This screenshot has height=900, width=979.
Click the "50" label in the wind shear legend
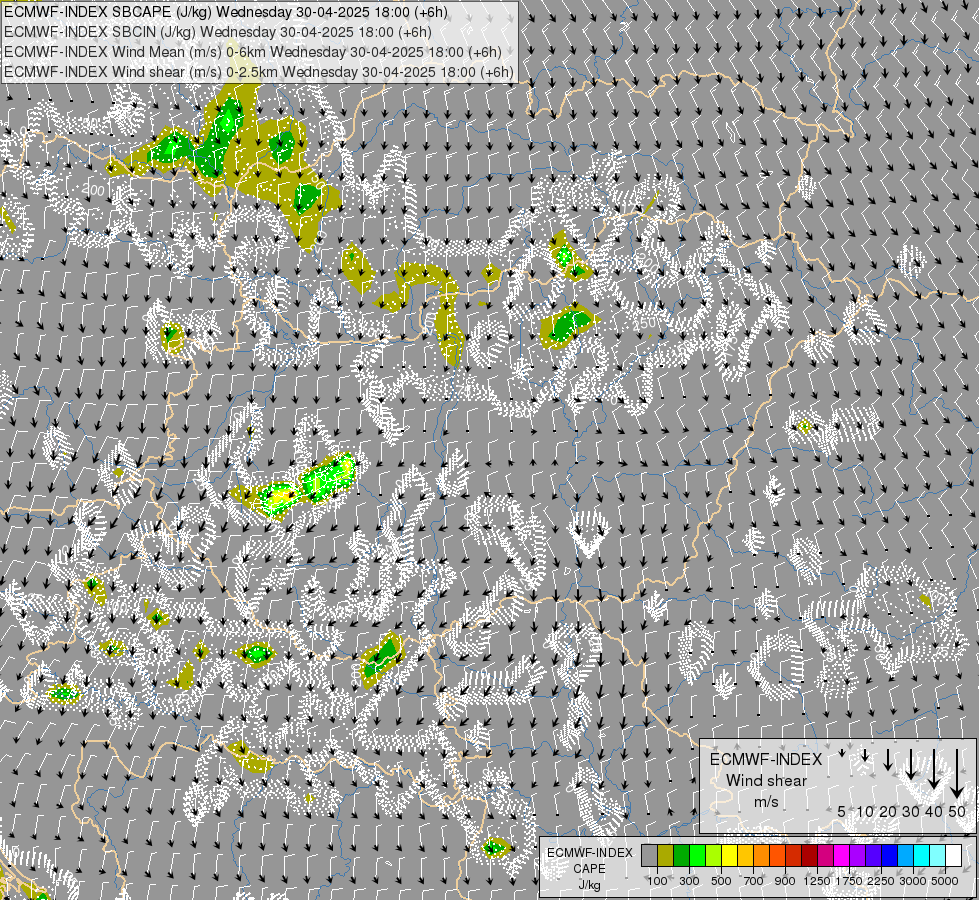[x=957, y=811]
